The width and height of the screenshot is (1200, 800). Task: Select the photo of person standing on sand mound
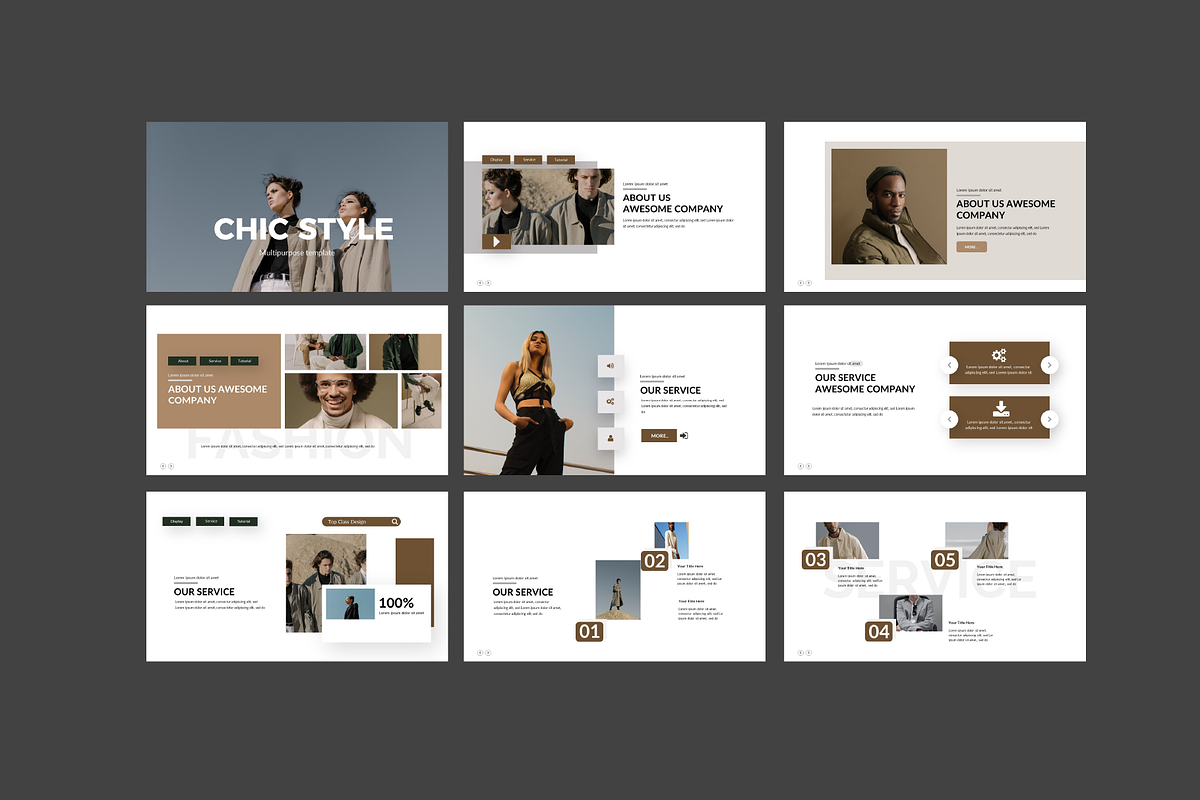click(x=618, y=589)
